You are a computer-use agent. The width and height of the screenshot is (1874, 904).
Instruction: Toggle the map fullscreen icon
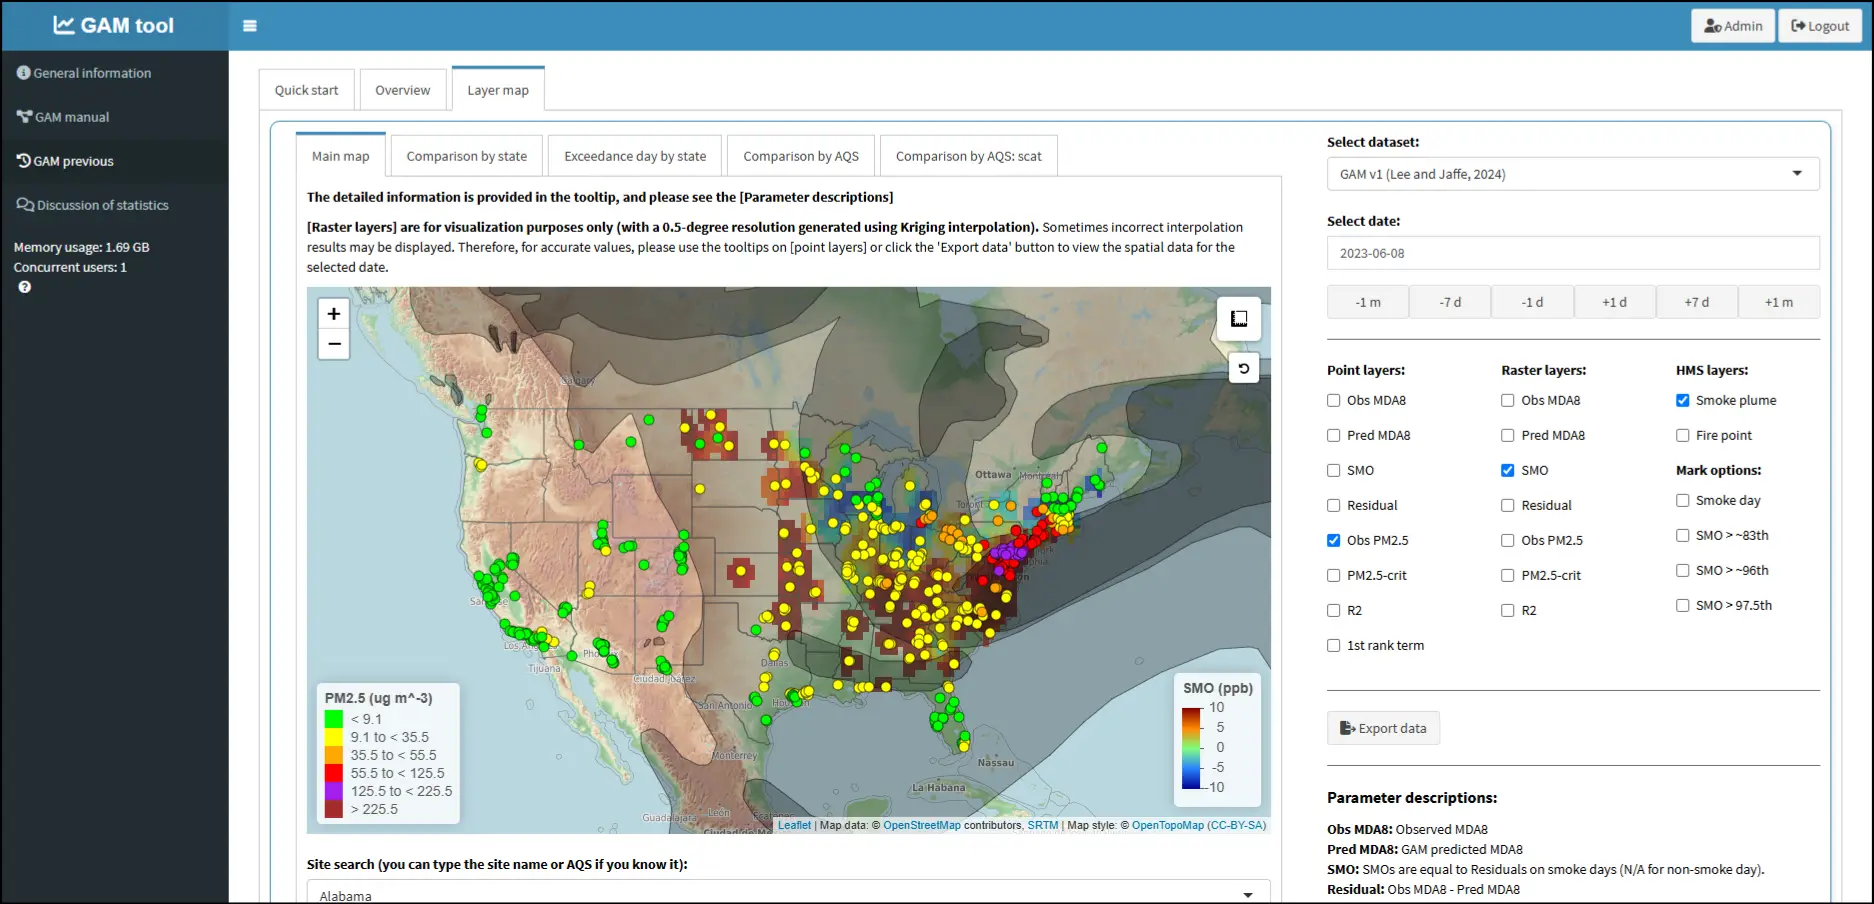pos(1239,318)
